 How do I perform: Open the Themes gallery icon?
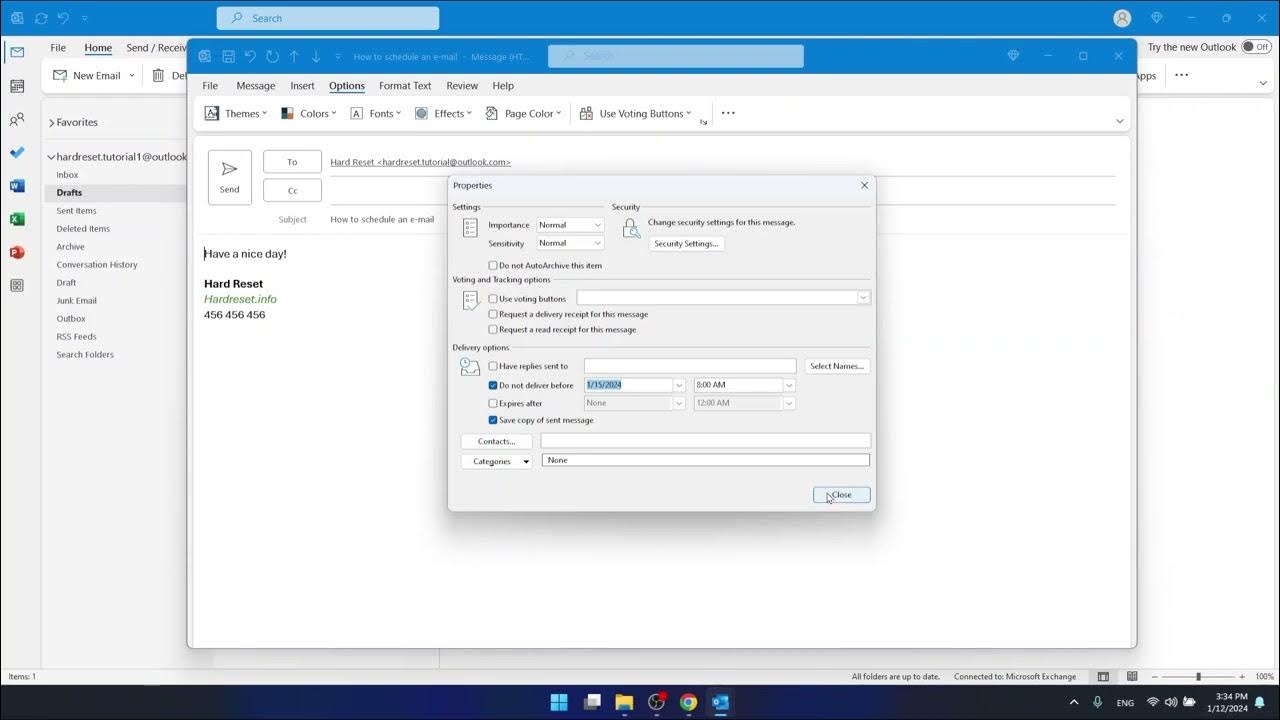211,112
